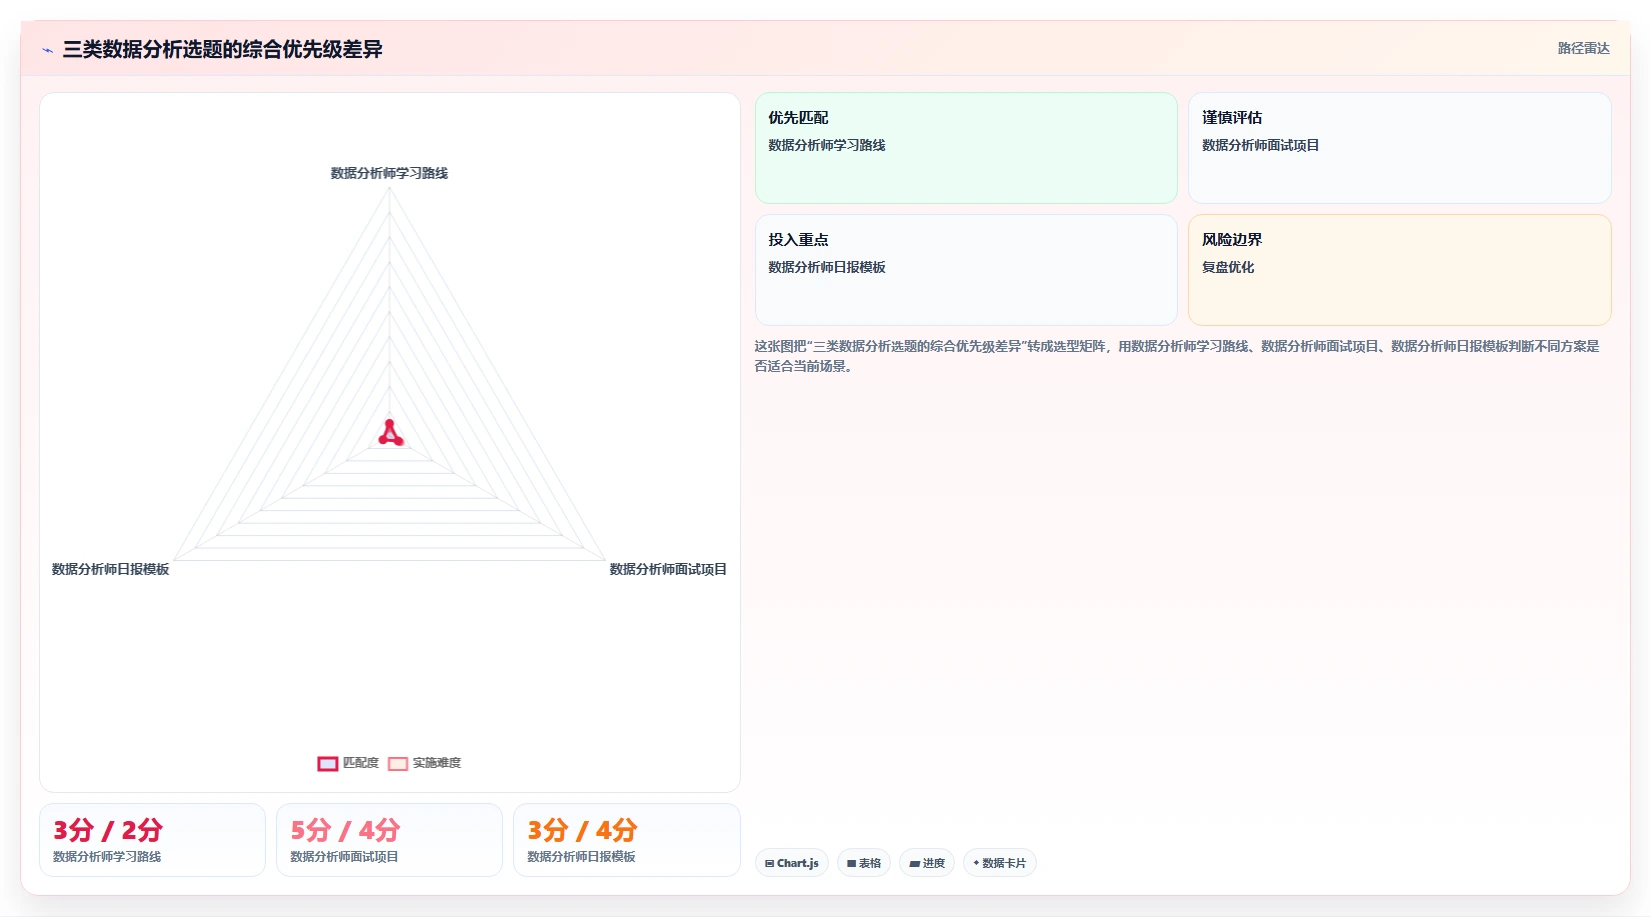1651x917 pixels.
Task: Click the radar axis label 数据分析师日报模板
Action: (110, 569)
